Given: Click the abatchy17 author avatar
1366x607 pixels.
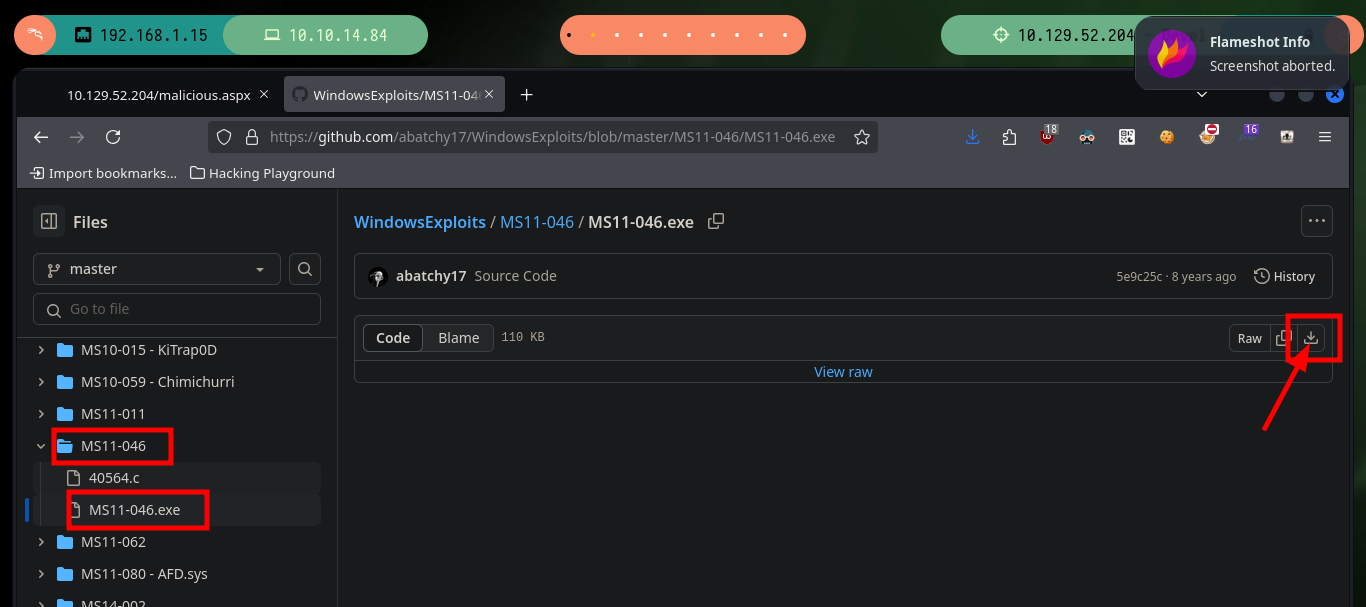Looking at the screenshot, I should [378, 277].
